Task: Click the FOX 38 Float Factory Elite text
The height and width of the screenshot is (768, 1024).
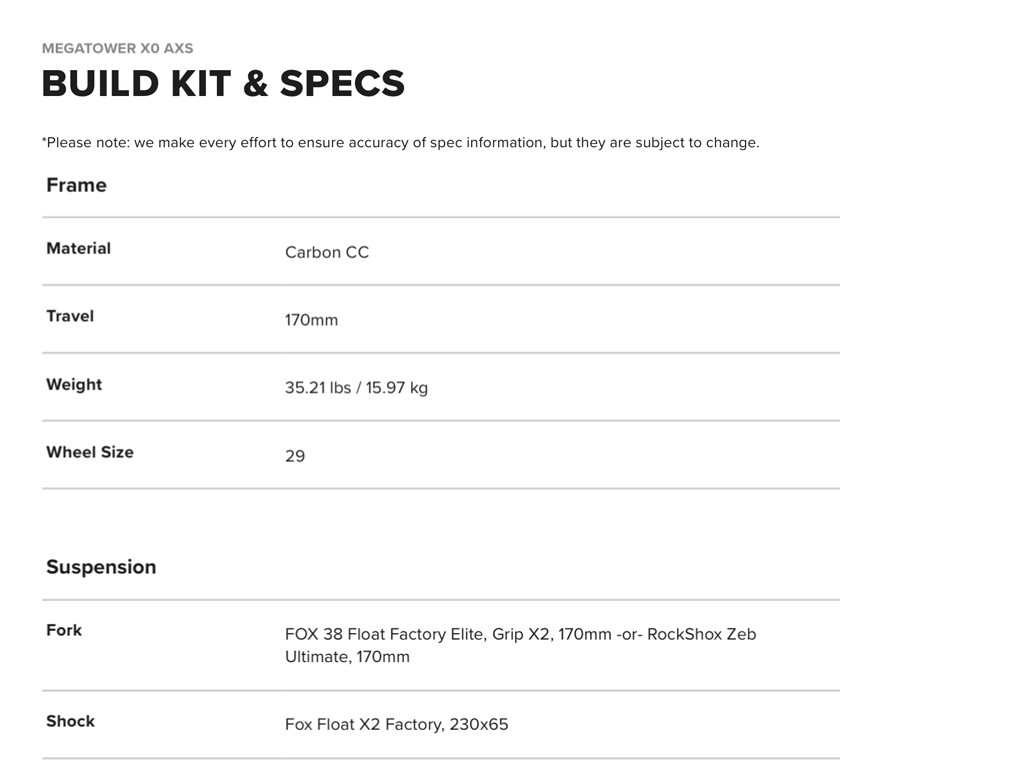Action: pyautogui.click(x=384, y=634)
